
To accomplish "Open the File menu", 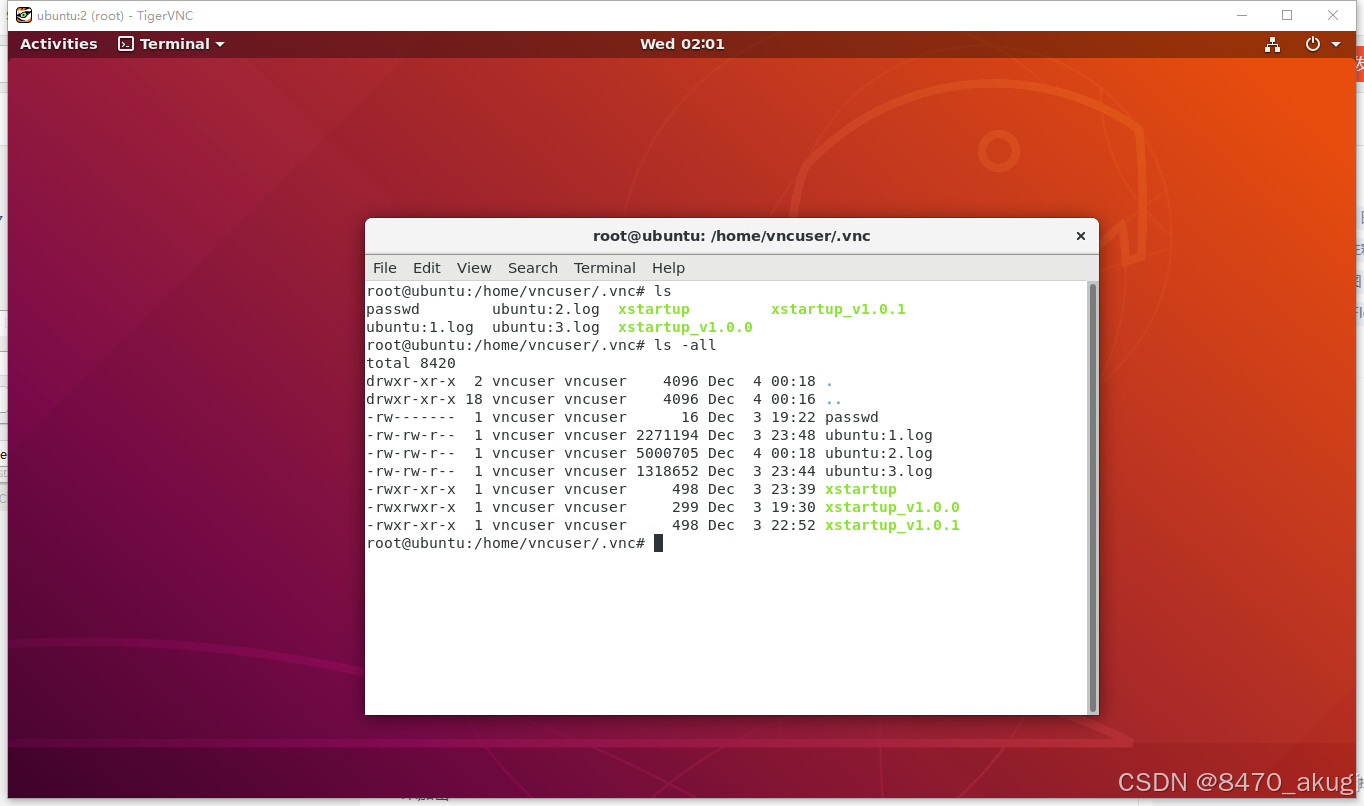I will click(x=384, y=268).
